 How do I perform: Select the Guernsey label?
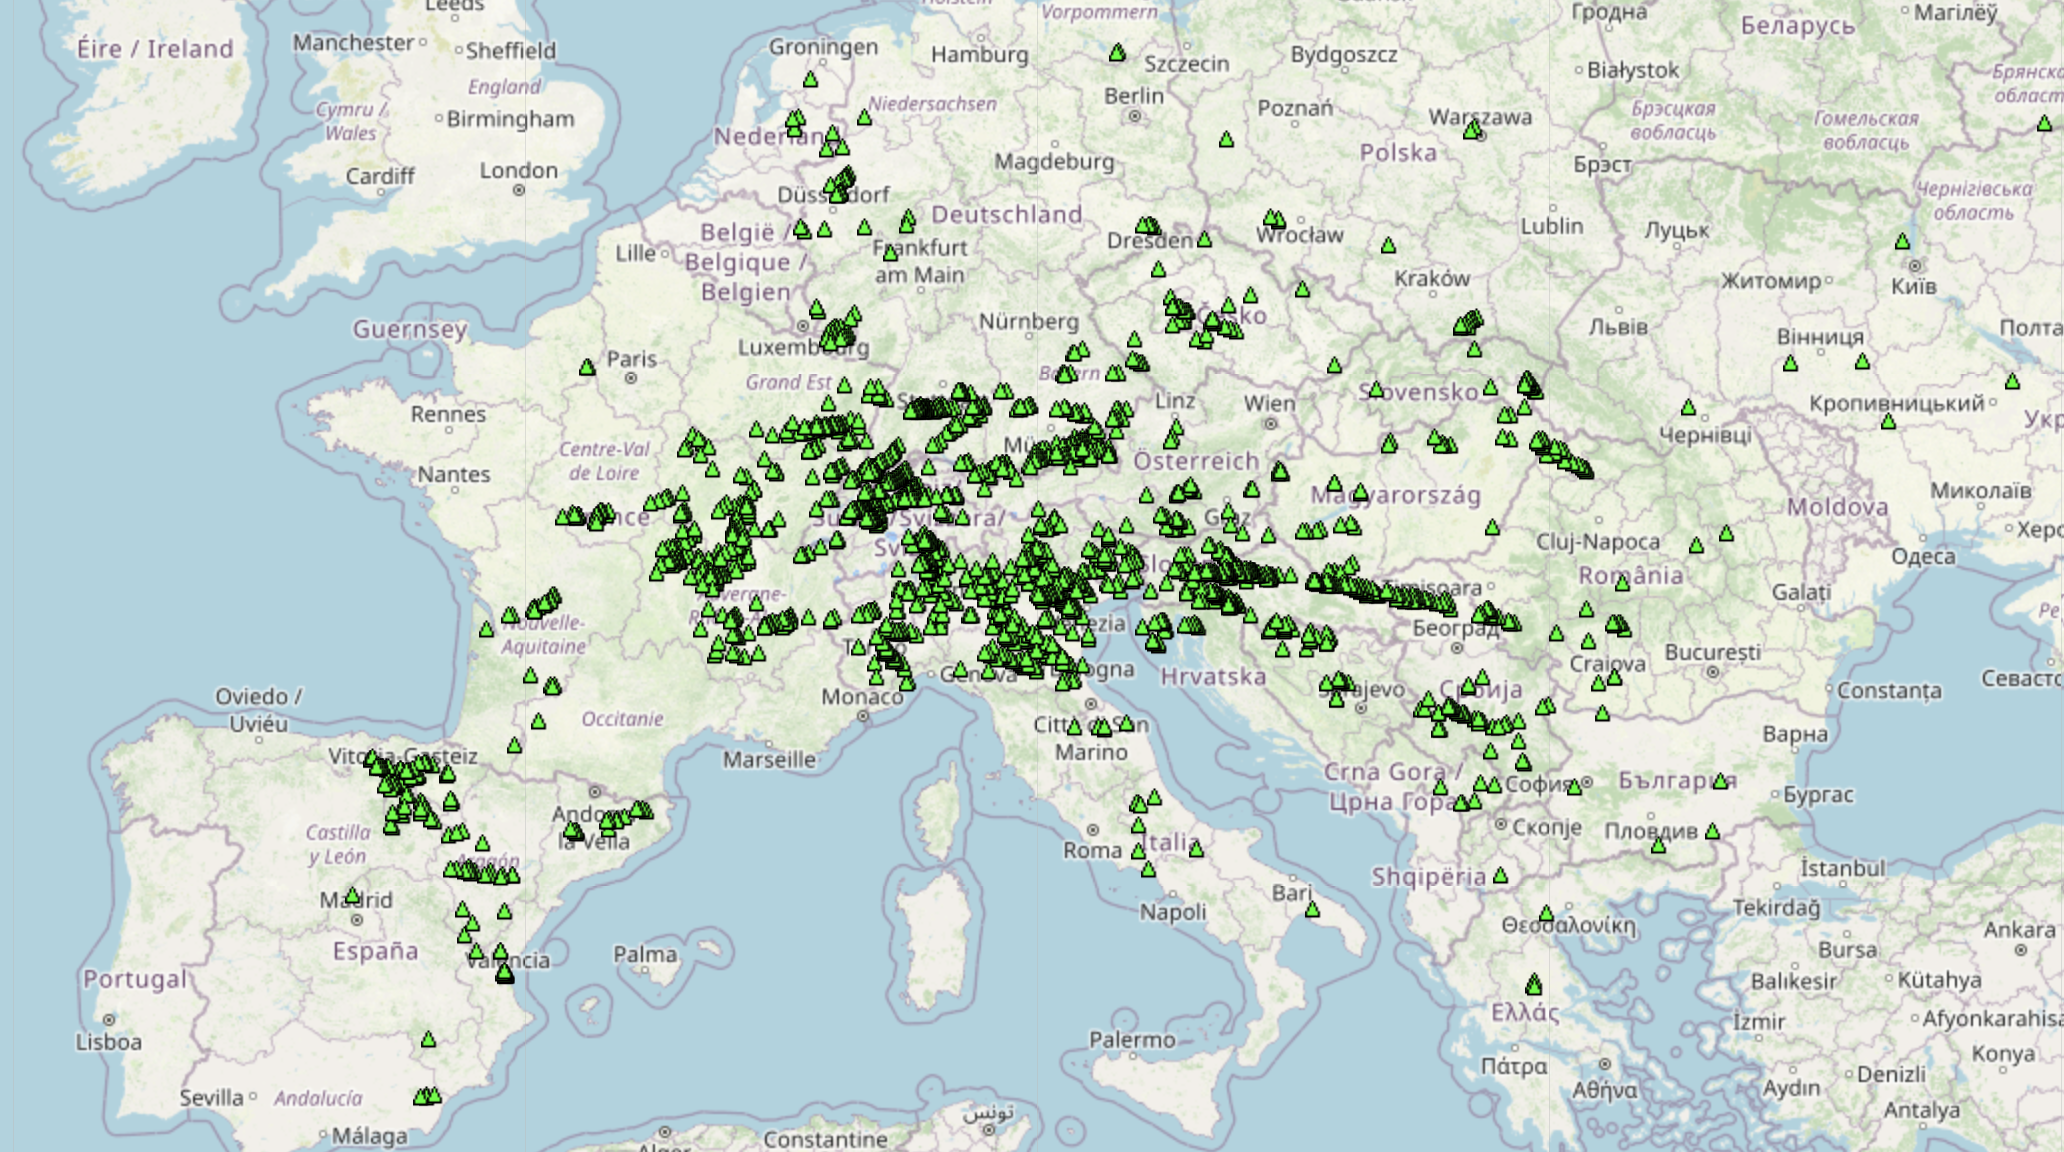tap(409, 329)
